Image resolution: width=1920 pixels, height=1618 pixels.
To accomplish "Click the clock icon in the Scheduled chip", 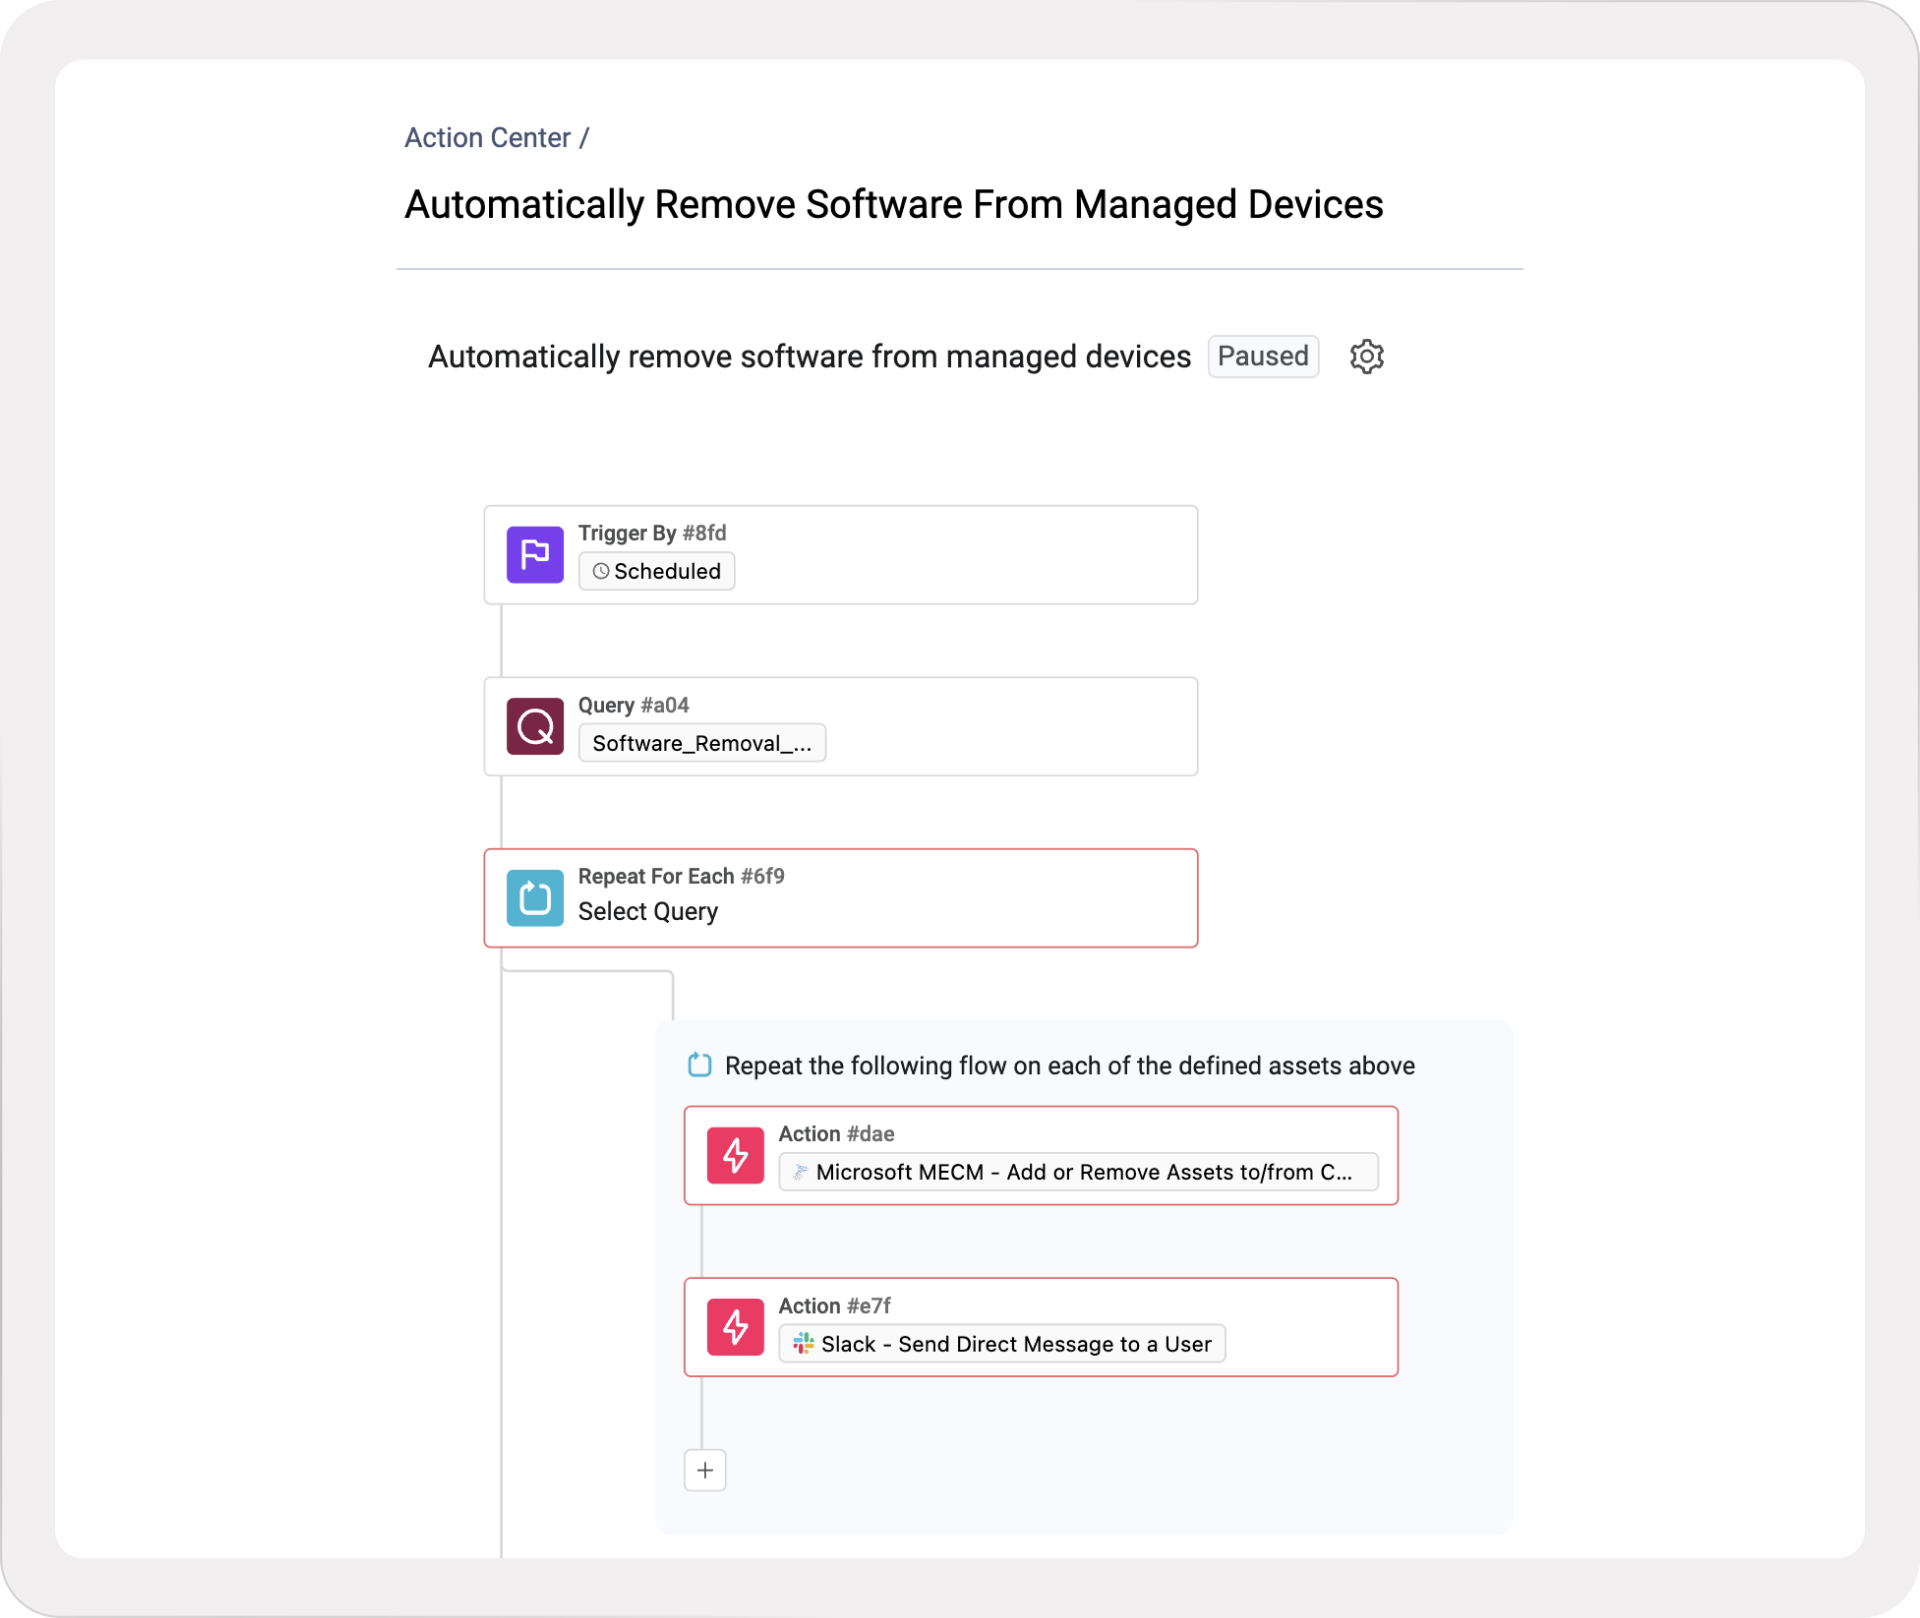I will coord(601,571).
